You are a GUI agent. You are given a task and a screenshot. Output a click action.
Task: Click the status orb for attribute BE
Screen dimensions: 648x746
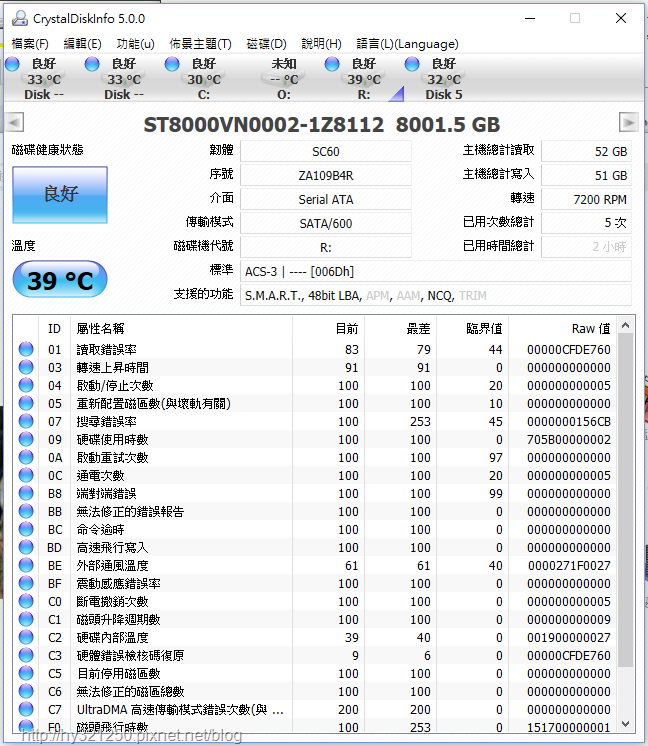pos(26,565)
